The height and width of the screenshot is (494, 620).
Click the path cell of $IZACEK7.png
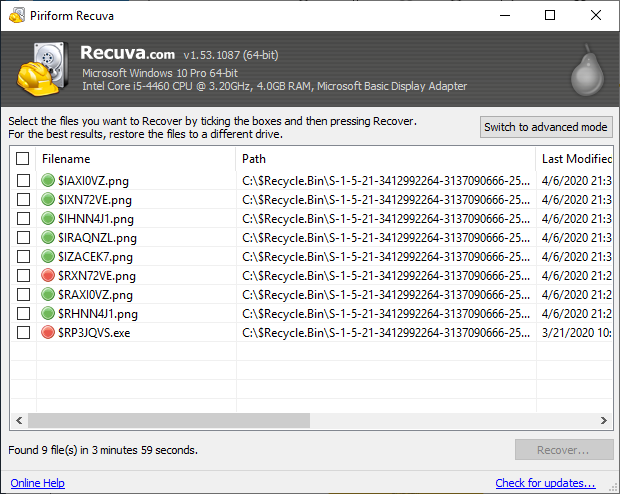(x=386, y=257)
